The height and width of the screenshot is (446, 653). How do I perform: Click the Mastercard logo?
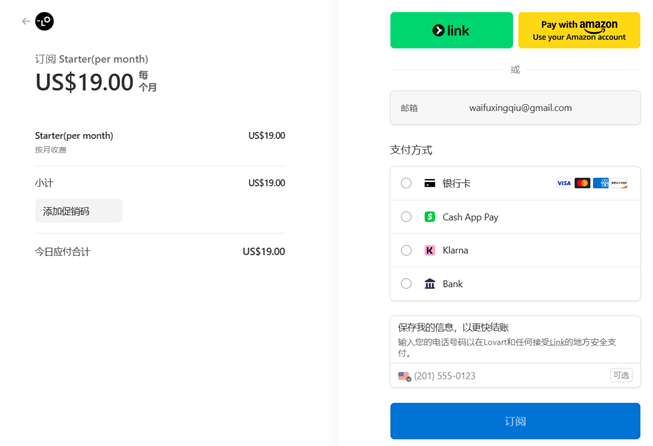(x=582, y=183)
